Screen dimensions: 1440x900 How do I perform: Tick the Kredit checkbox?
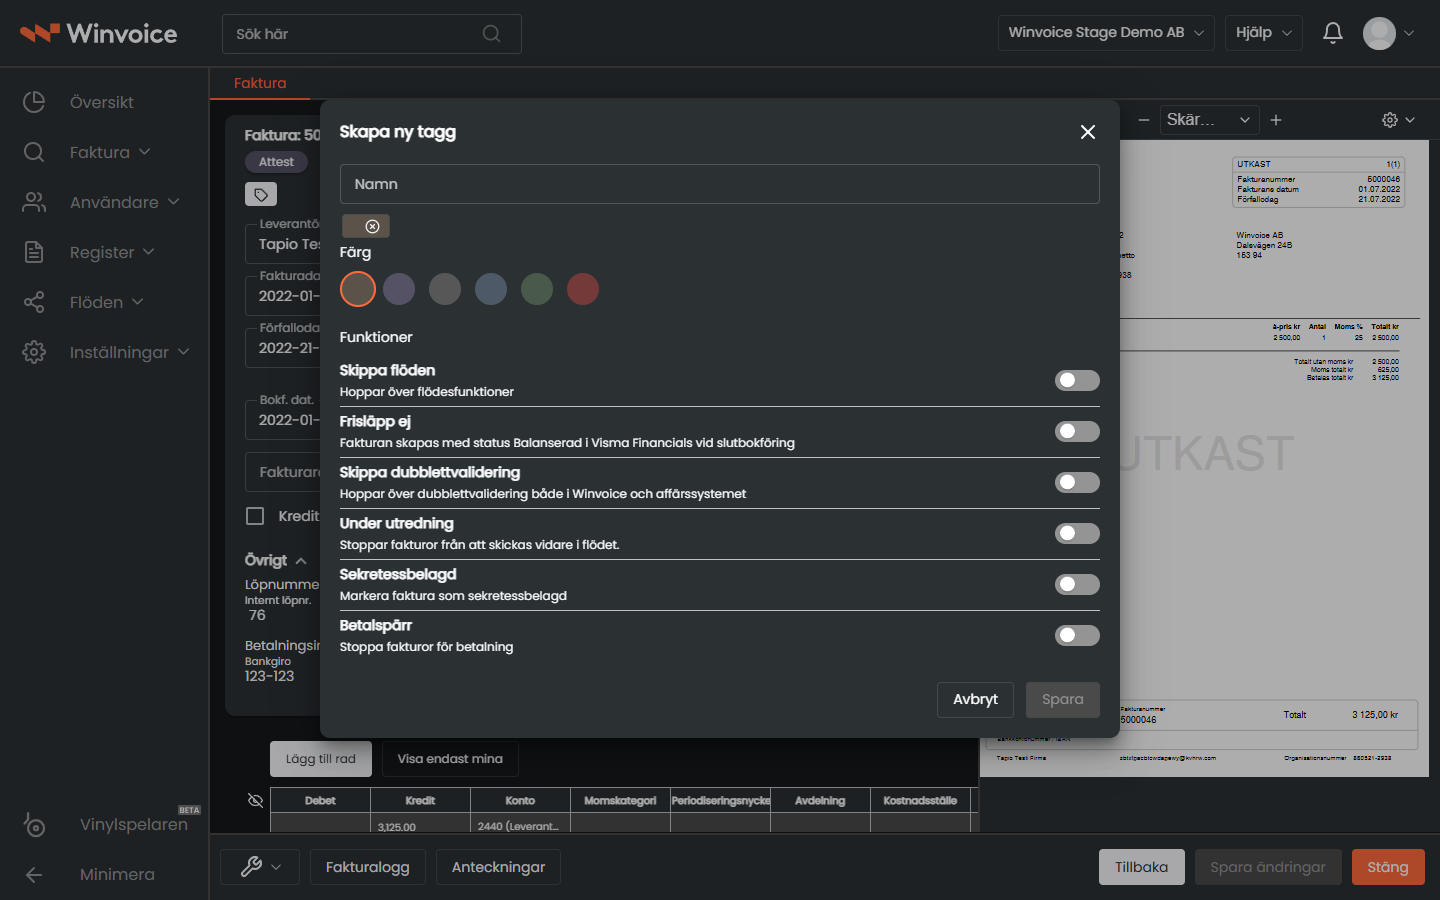click(255, 516)
